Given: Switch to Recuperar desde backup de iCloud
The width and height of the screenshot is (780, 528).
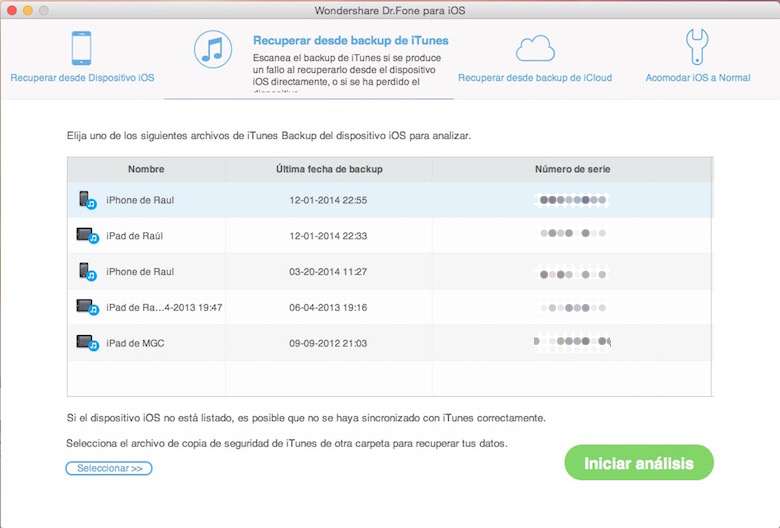Looking at the screenshot, I should point(535,78).
